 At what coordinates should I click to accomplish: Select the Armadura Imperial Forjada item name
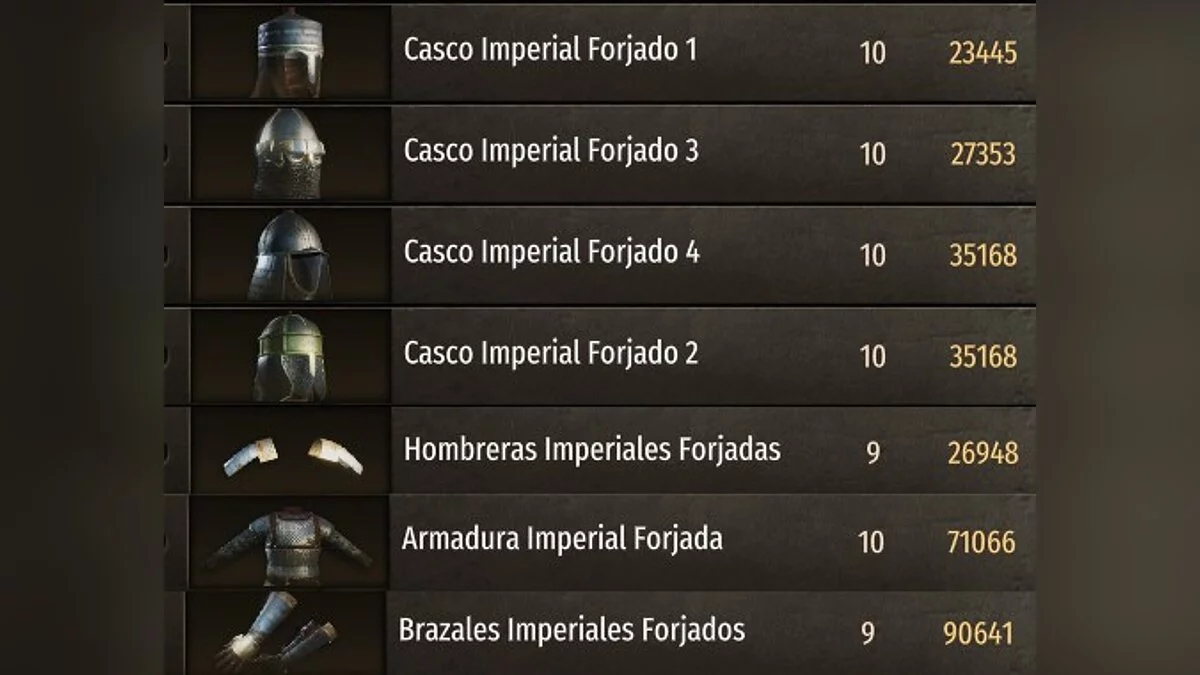562,540
